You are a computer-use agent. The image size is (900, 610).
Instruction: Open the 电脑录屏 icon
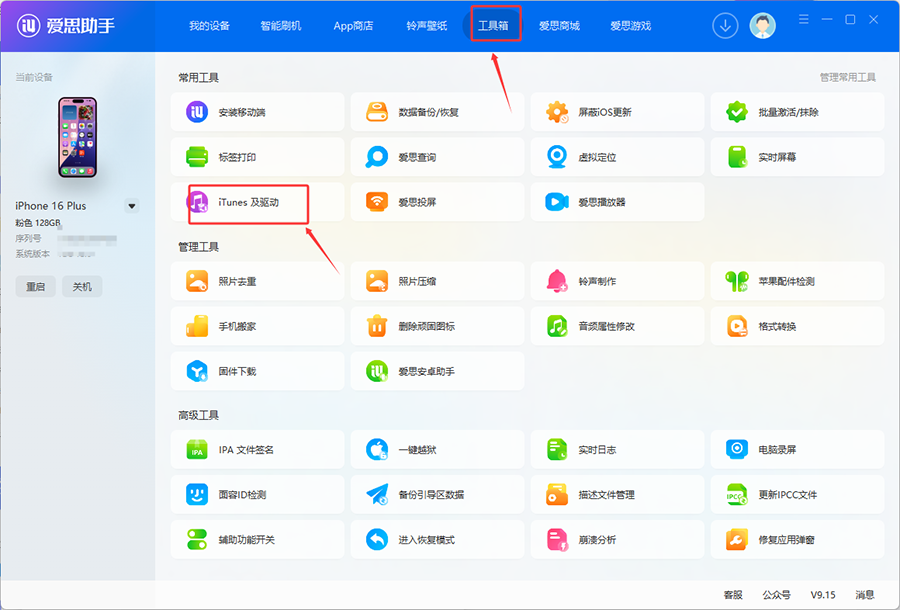point(737,449)
